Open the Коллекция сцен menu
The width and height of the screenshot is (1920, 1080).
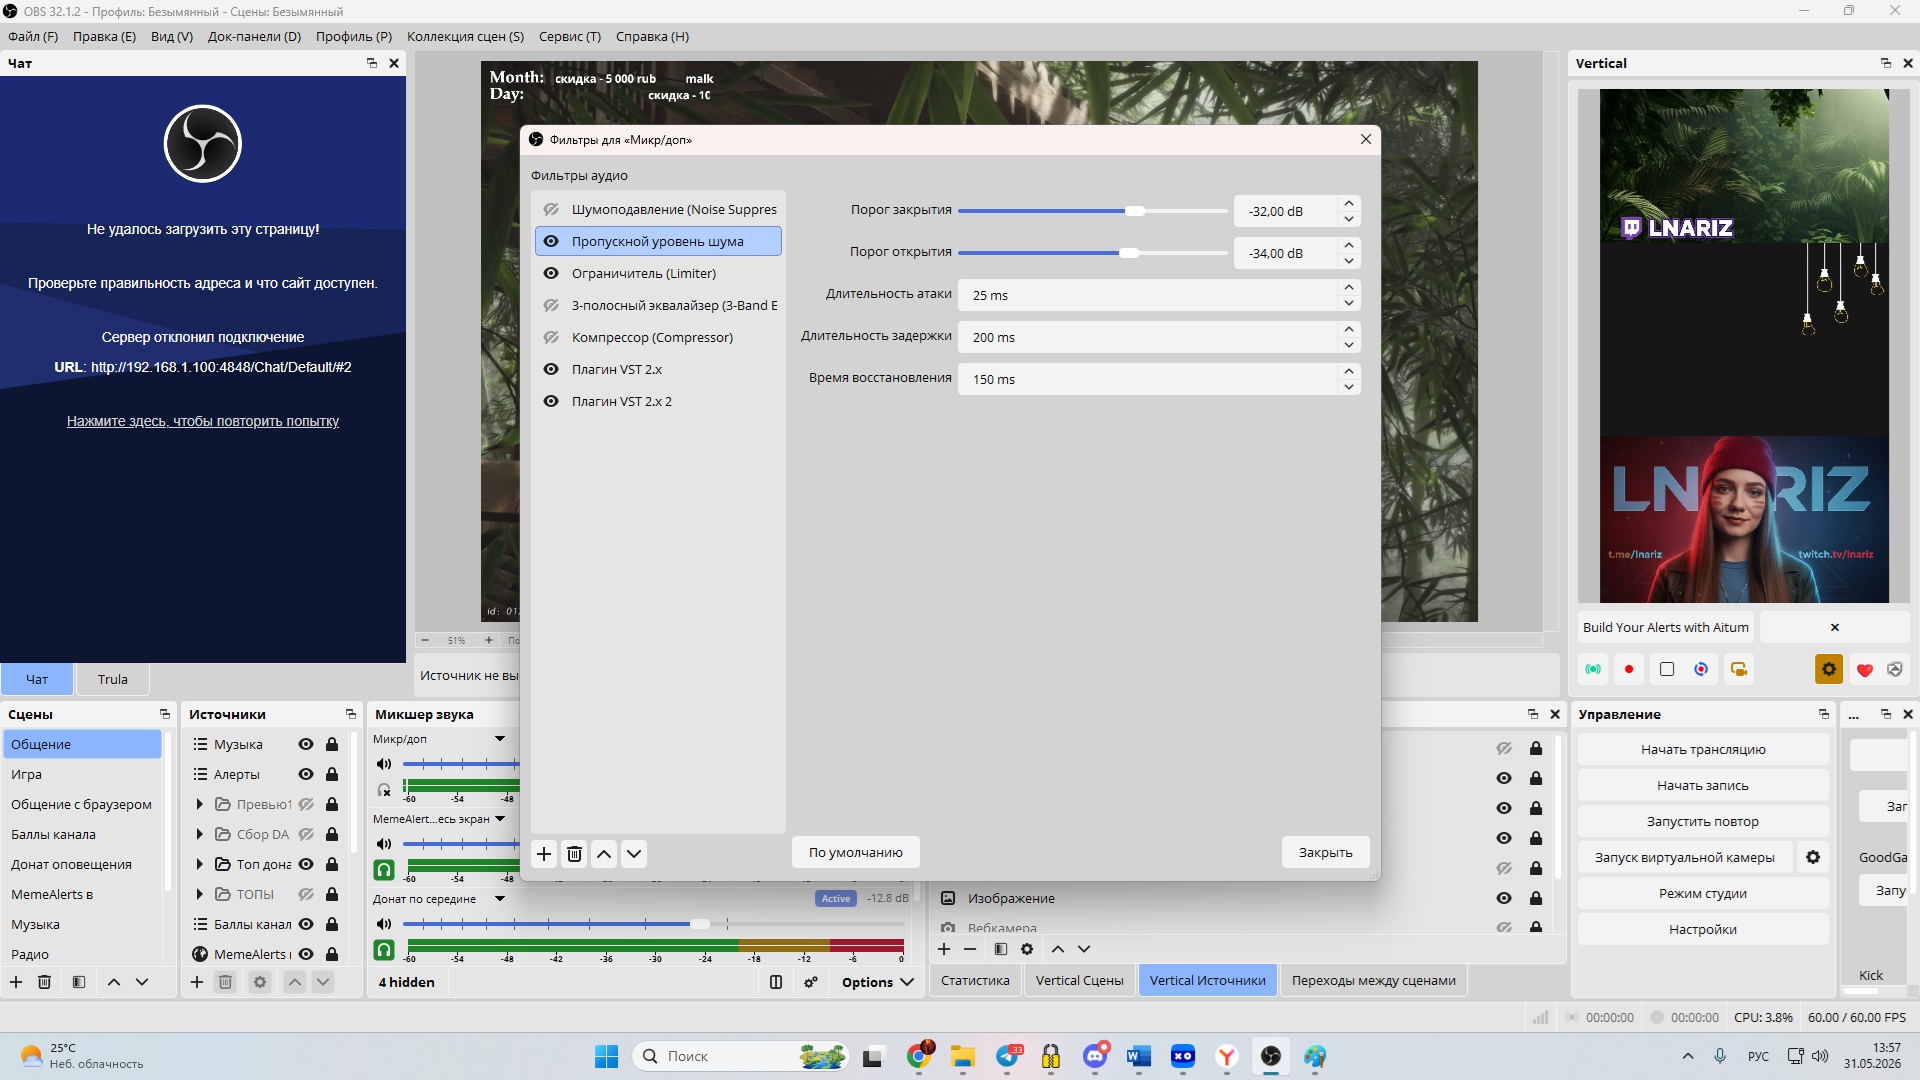[x=465, y=36]
